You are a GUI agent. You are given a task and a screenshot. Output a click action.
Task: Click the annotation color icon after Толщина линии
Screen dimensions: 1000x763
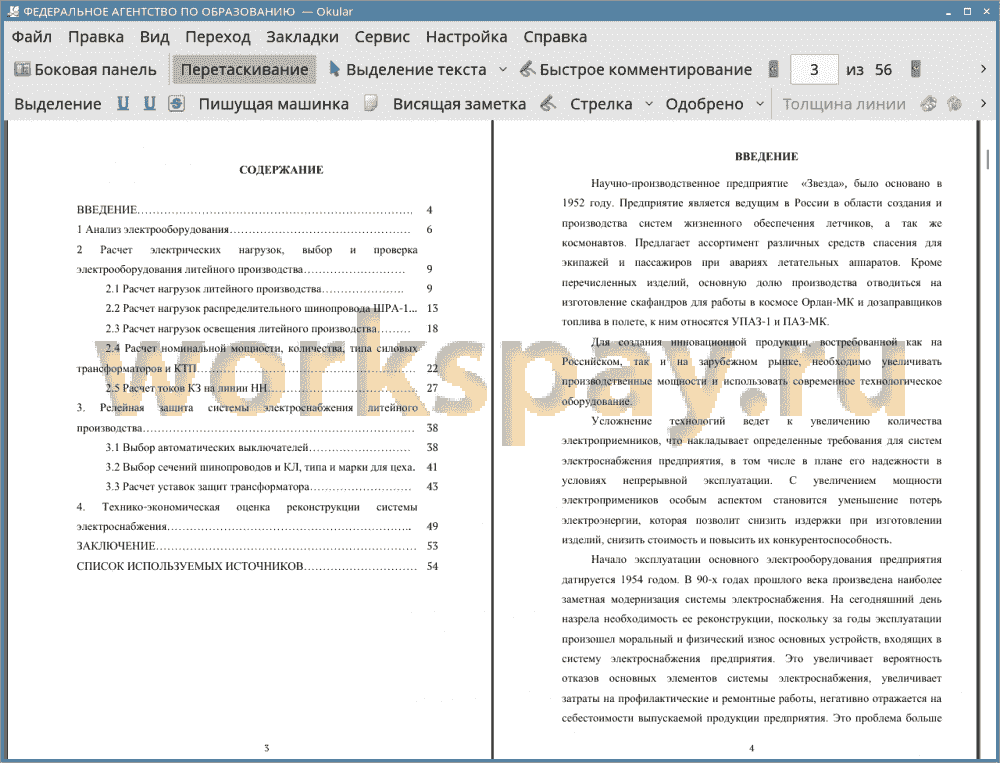point(929,104)
